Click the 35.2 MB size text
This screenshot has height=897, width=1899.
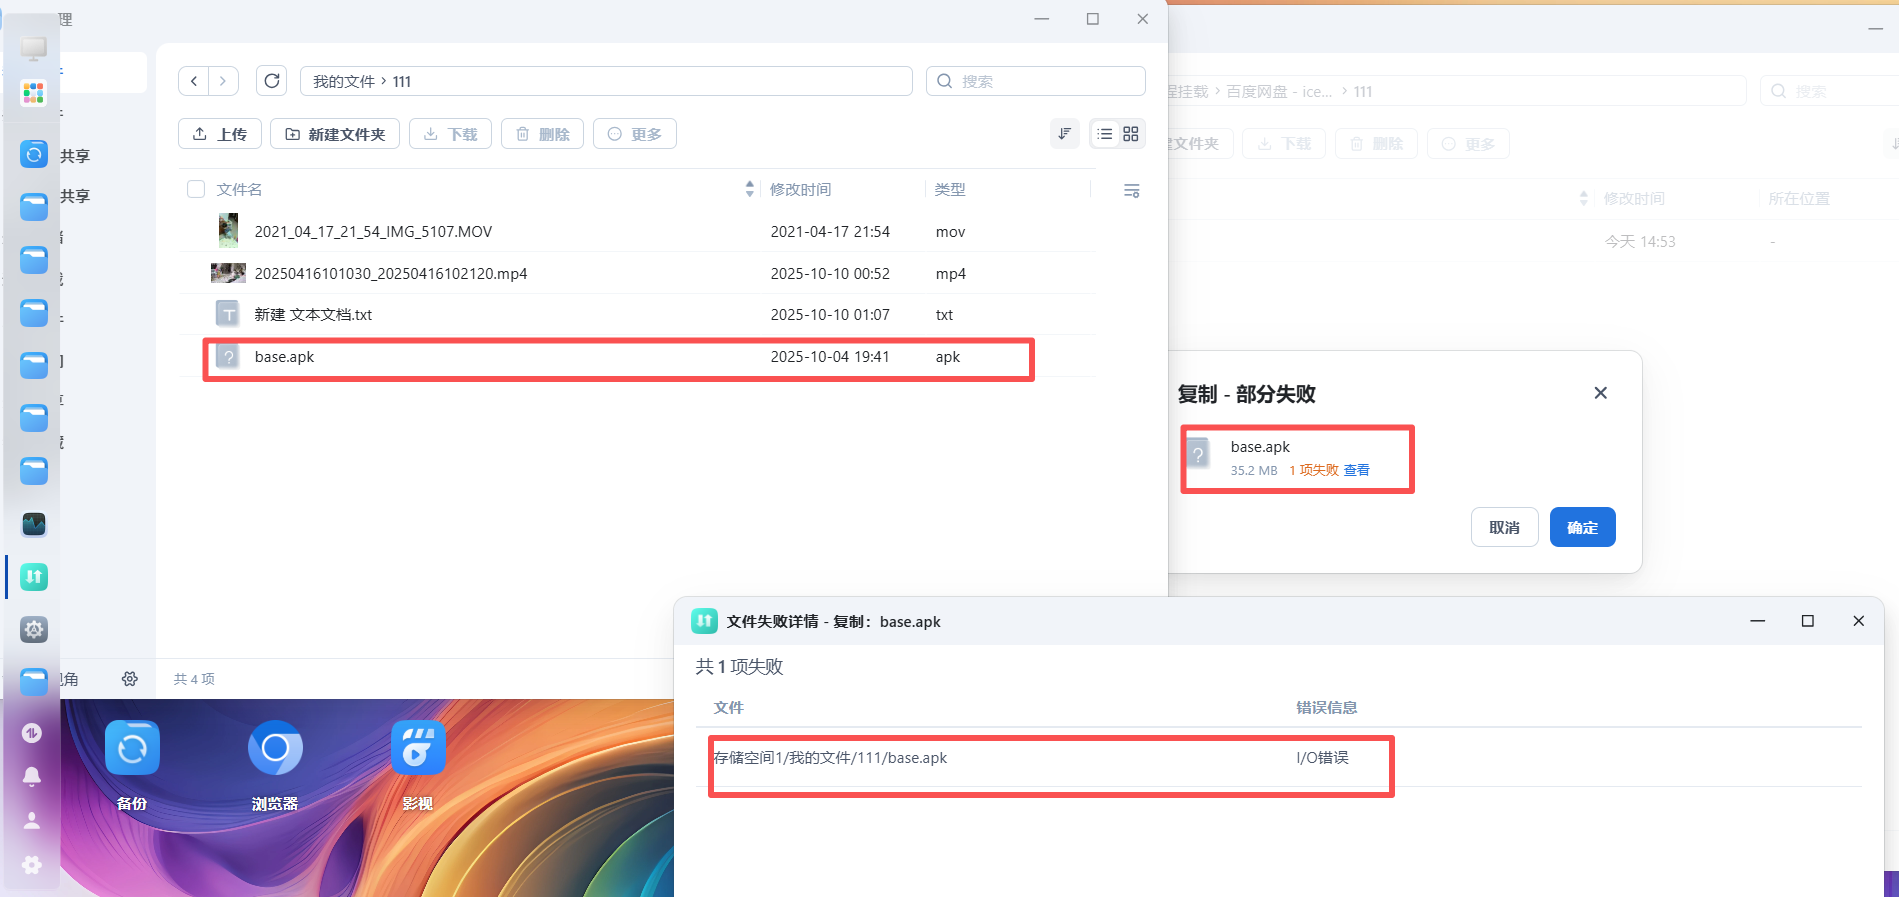(x=1254, y=470)
